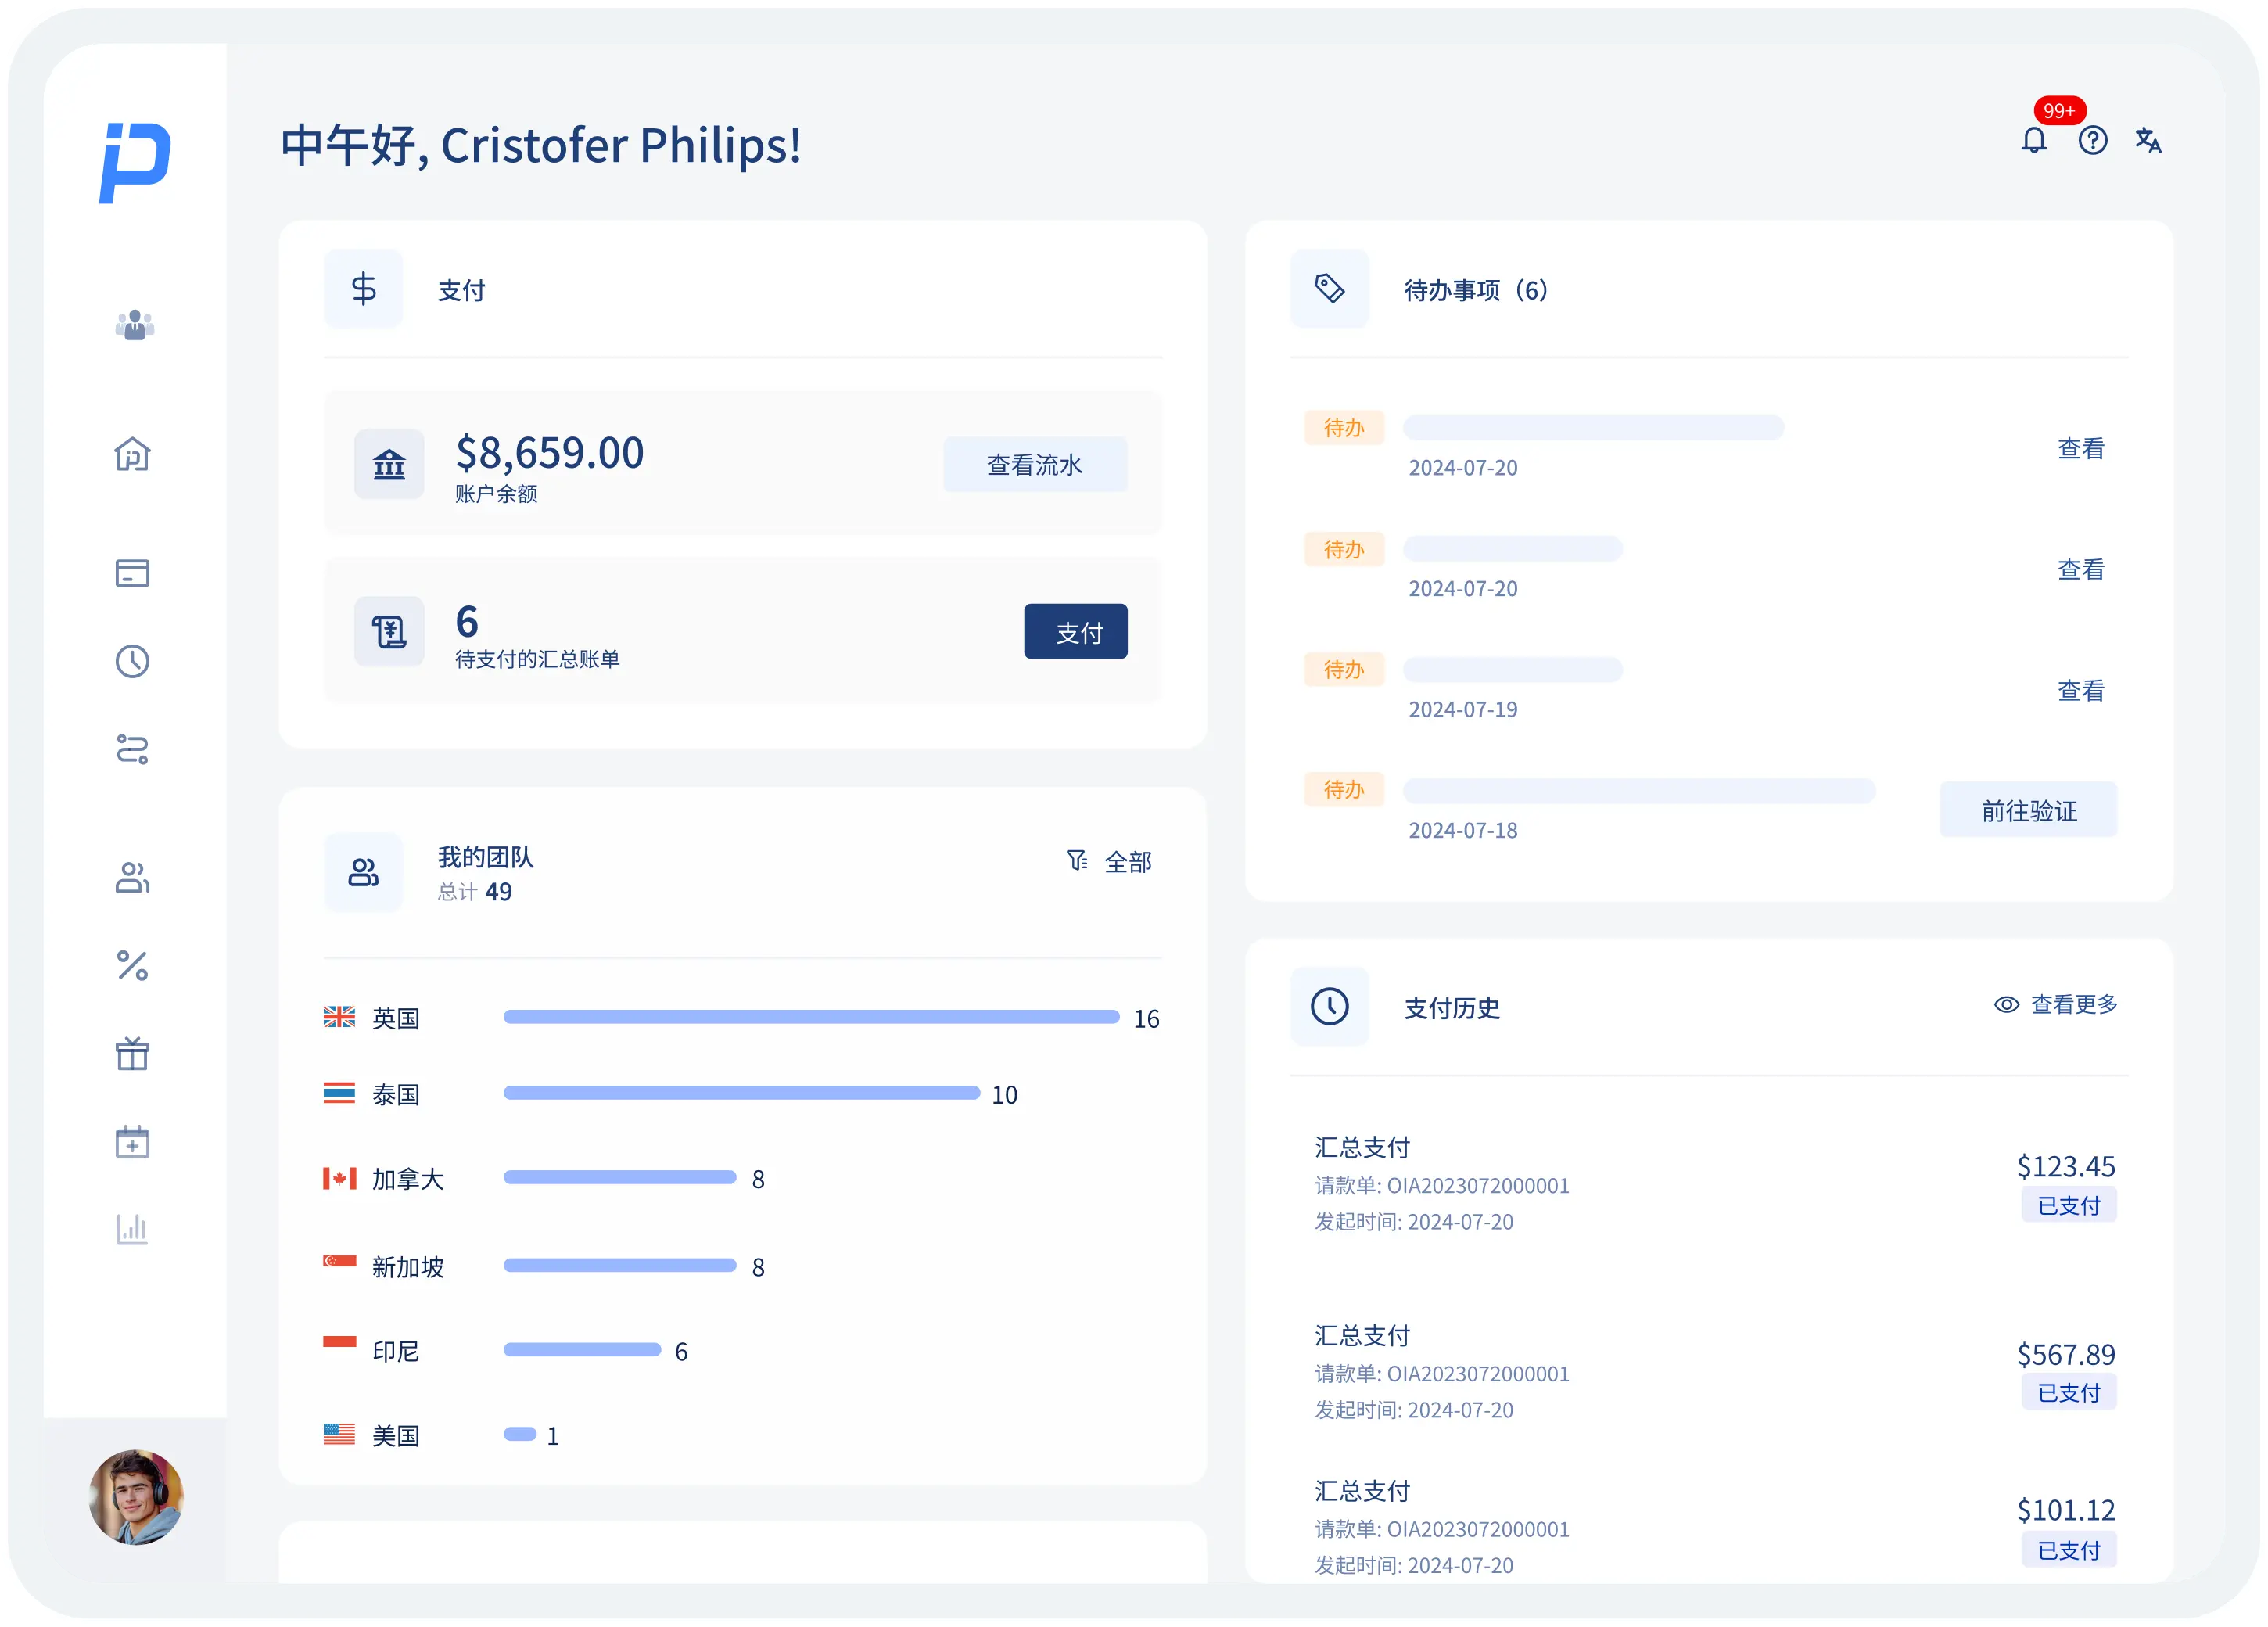Click the language translate icon

click(x=2148, y=141)
